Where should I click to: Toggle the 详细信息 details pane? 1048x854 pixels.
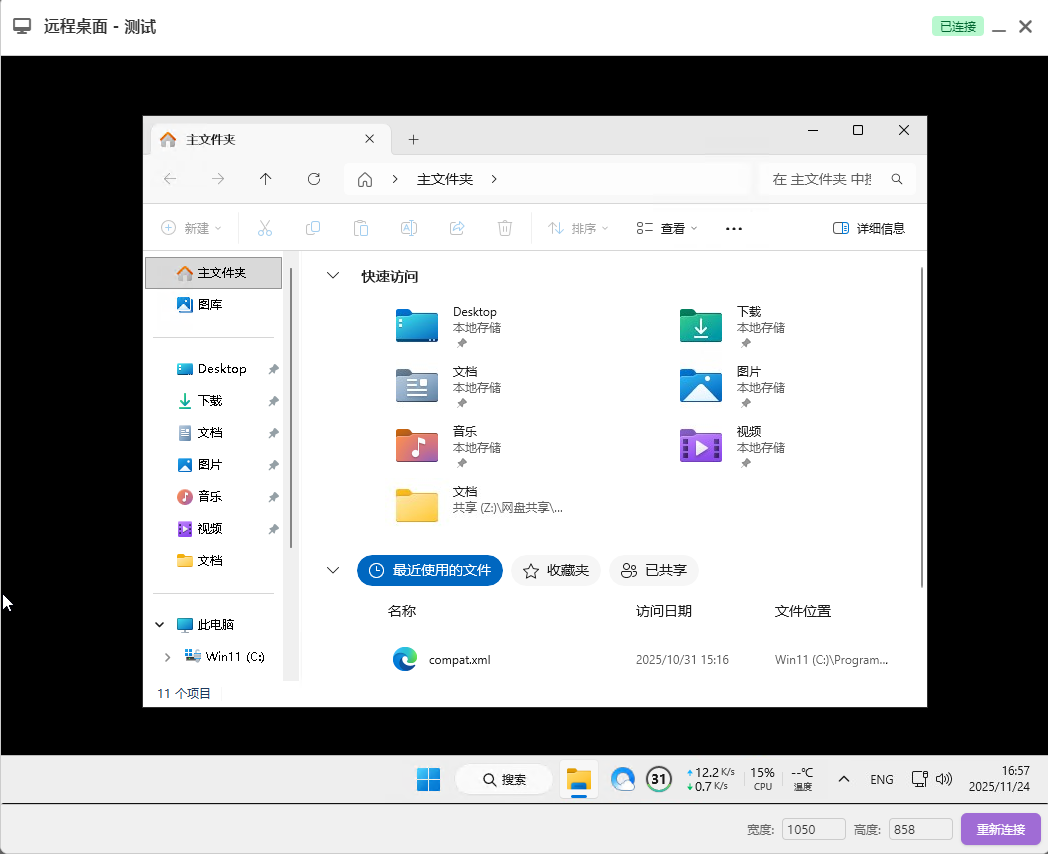pyautogui.click(x=868, y=228)
